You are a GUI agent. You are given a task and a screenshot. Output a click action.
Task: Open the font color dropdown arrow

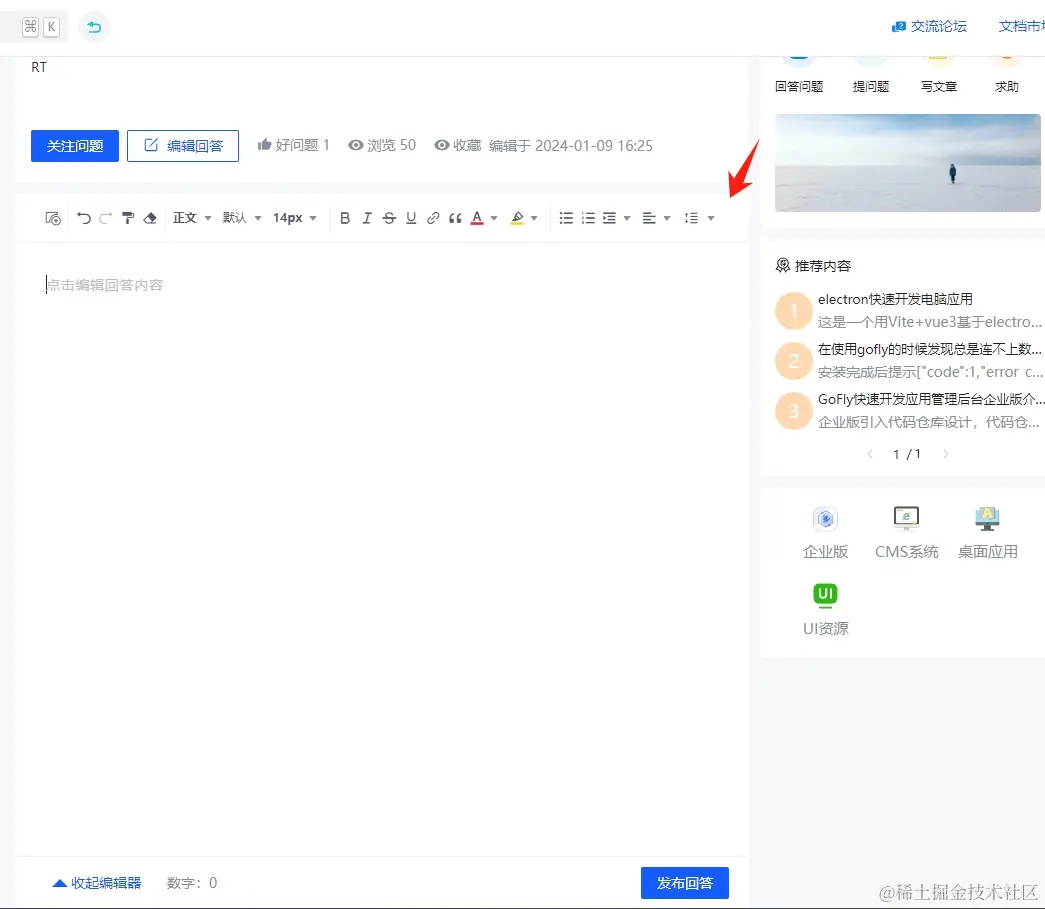[x=494, y=218]
